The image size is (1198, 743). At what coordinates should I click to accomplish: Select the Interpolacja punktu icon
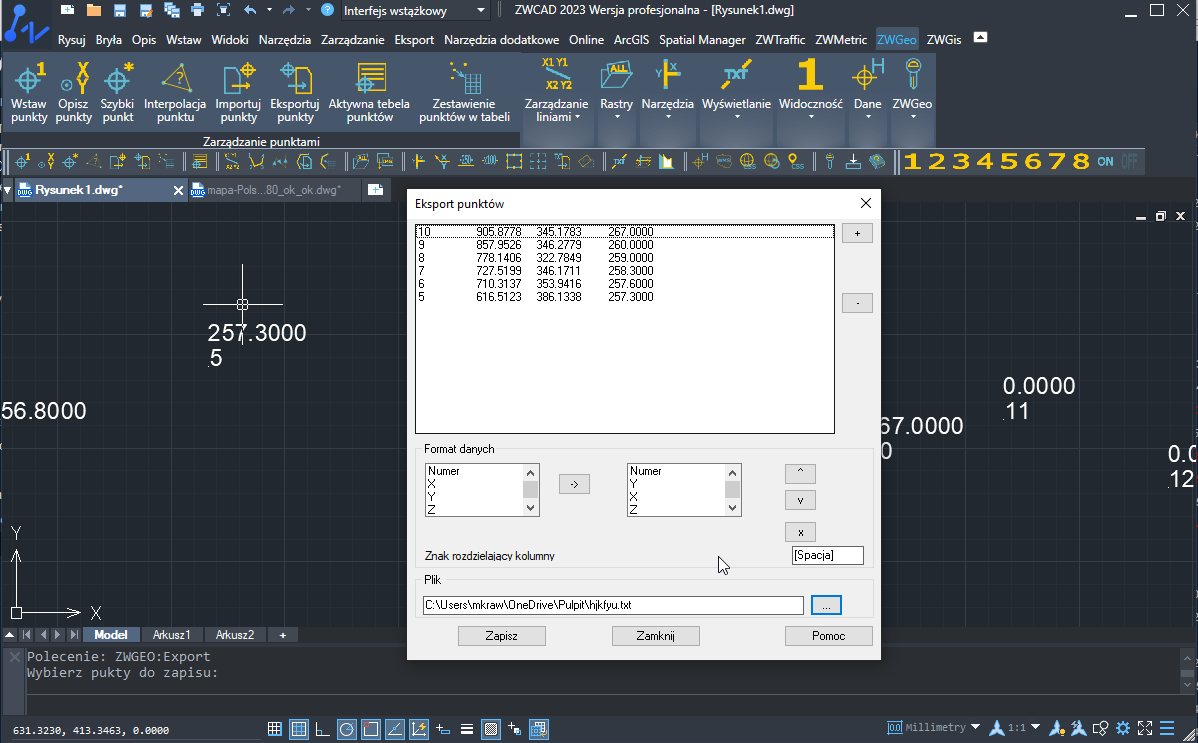[175, 92]
